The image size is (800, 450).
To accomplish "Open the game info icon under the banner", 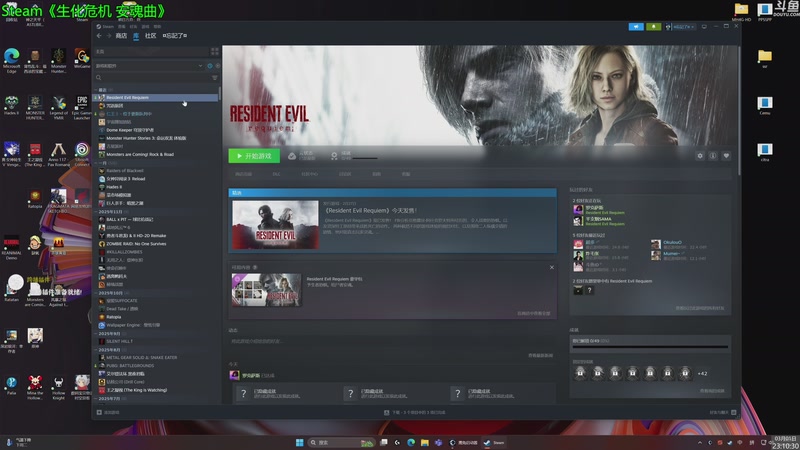I will (x=713, y=156).
